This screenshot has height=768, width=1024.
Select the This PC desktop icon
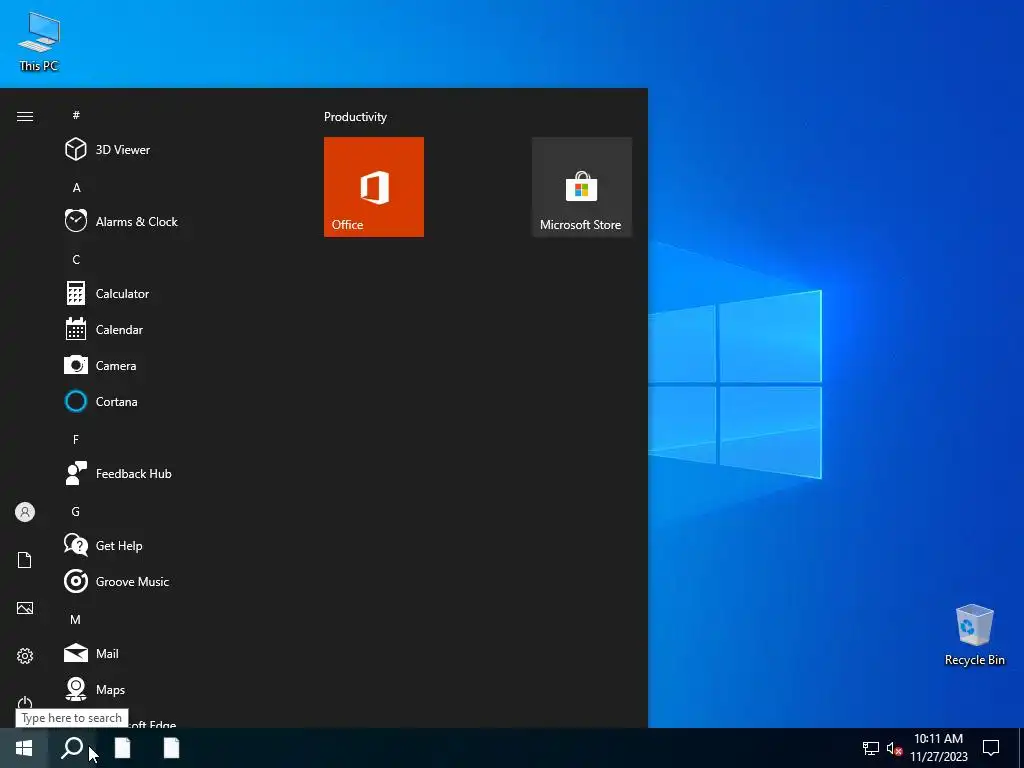pos(39,42)
